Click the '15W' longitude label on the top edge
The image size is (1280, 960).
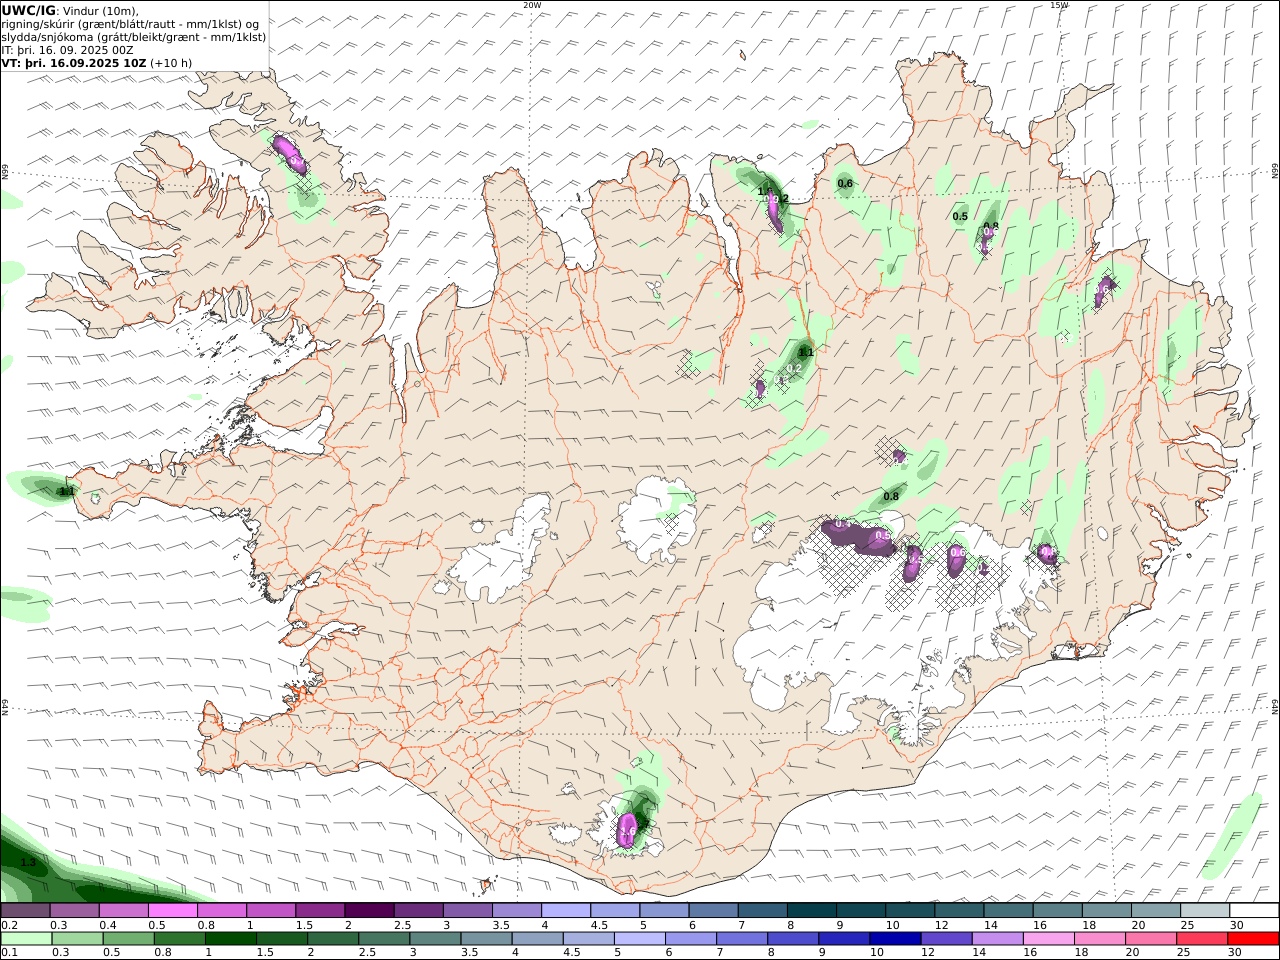click(x=1059, y=5)
